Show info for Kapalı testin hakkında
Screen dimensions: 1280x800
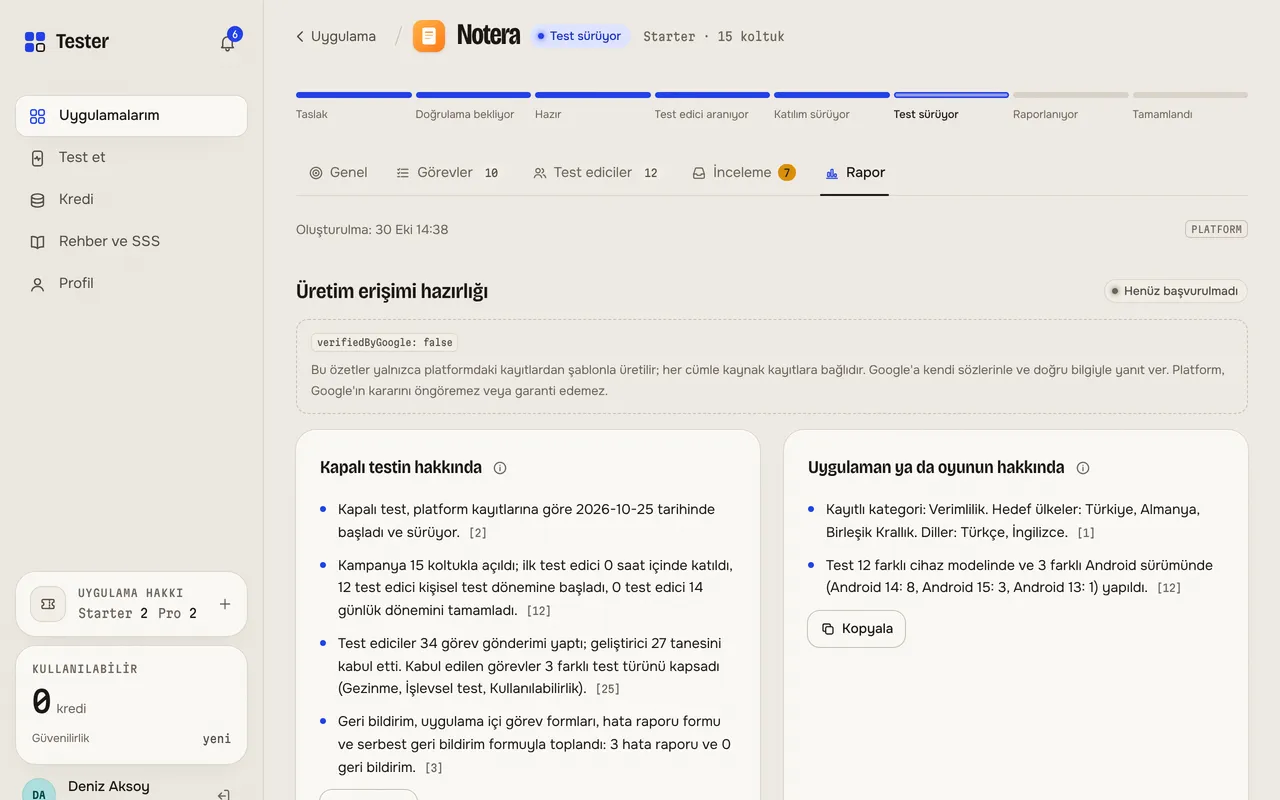500,468
